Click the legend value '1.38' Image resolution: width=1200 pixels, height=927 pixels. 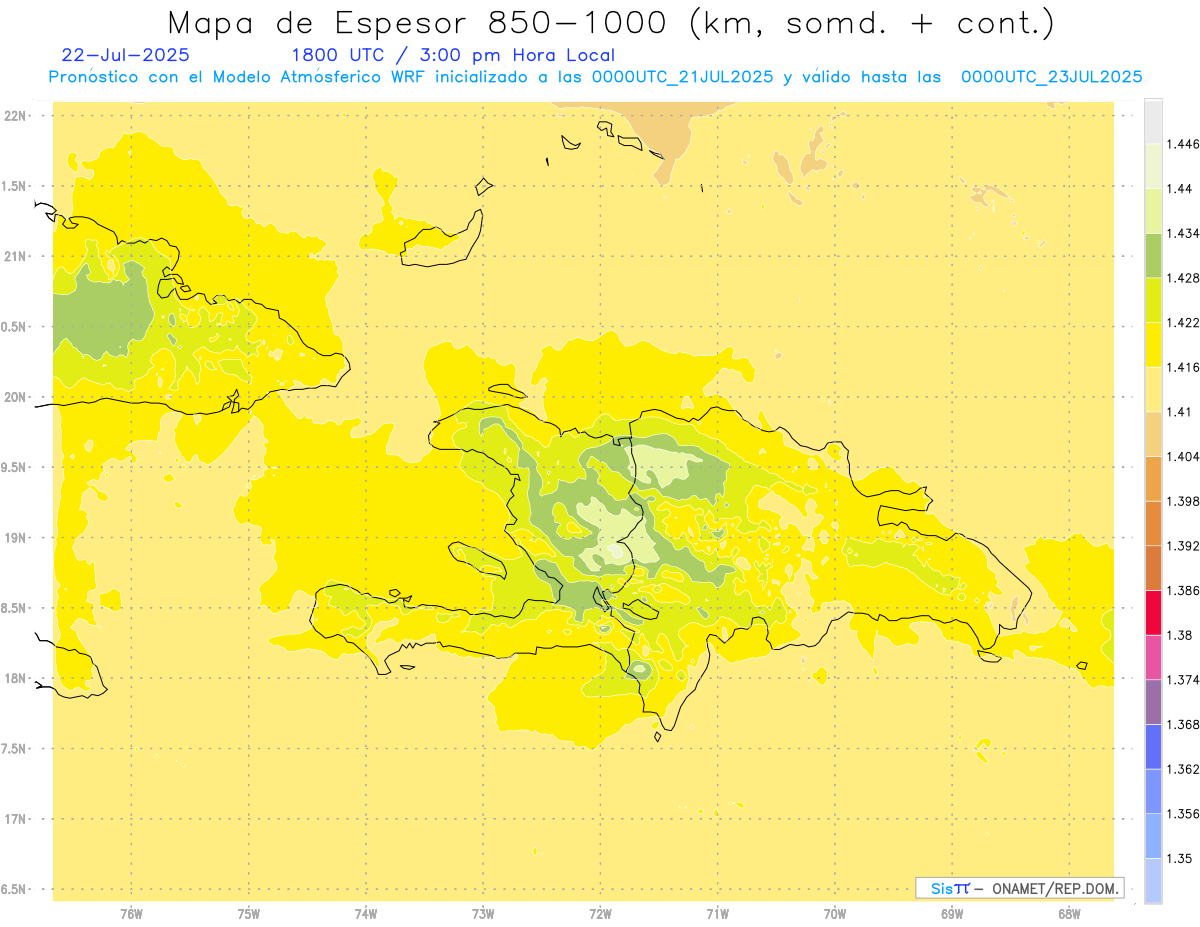(1179, 635)
